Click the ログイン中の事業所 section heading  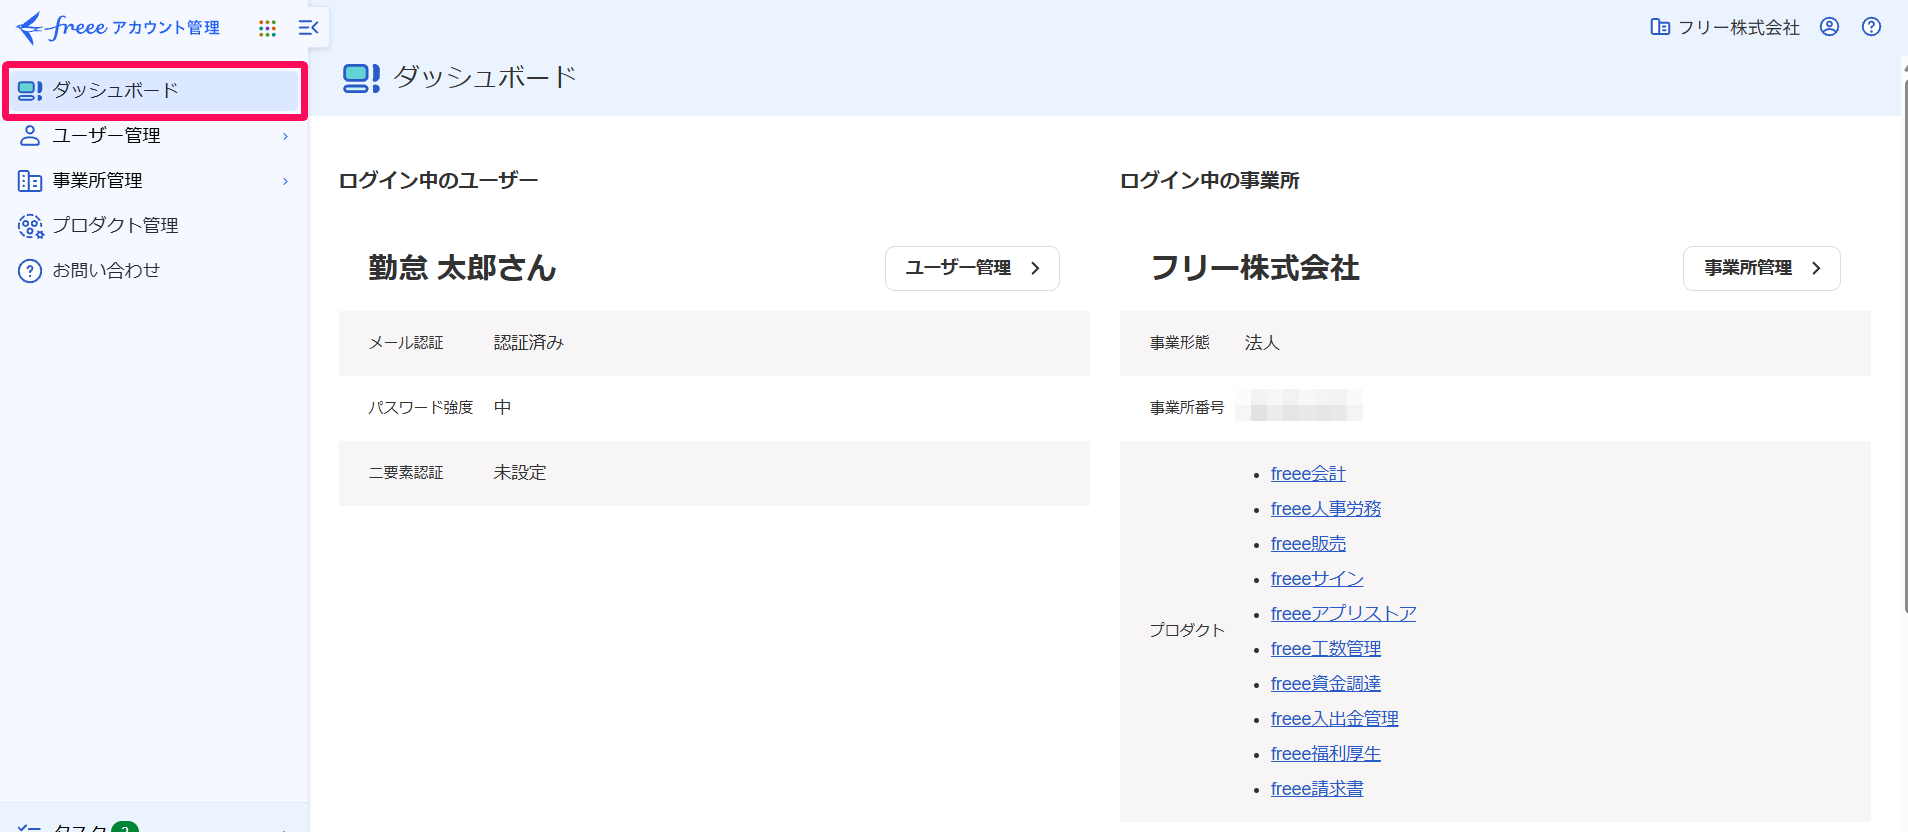[x=1209, y=181]
